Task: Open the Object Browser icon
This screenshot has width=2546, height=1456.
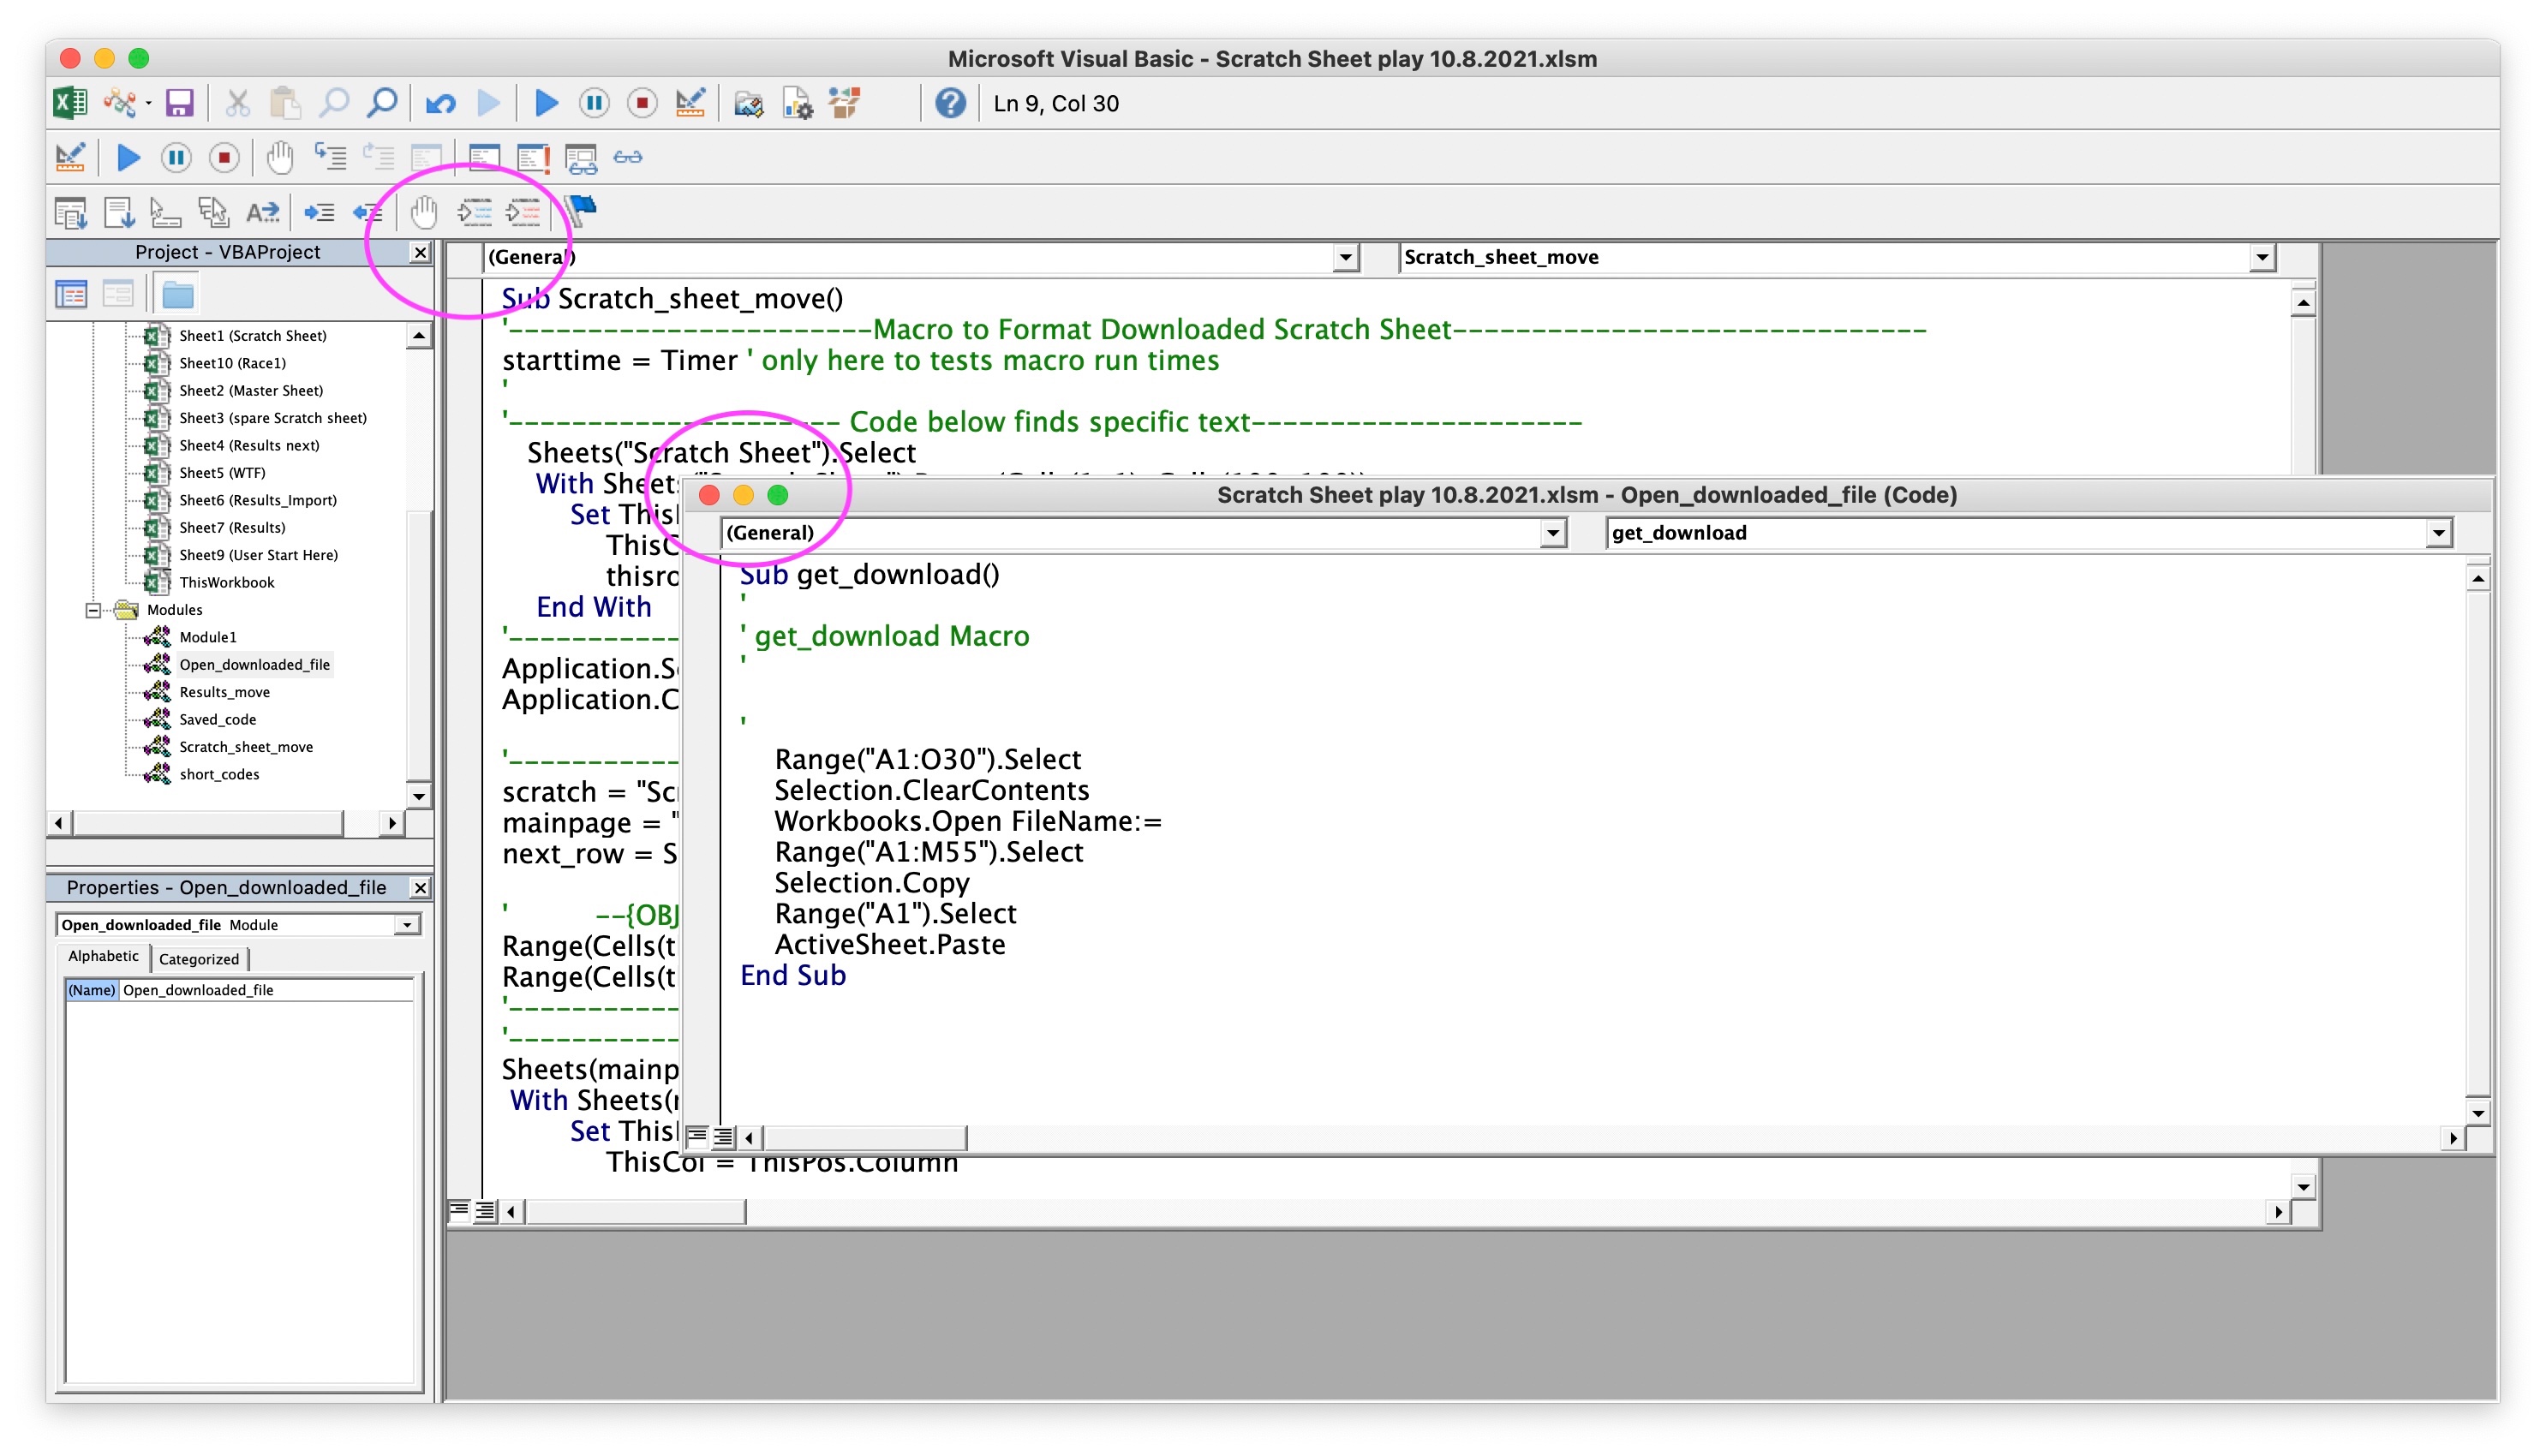Action: coord(844,103)
